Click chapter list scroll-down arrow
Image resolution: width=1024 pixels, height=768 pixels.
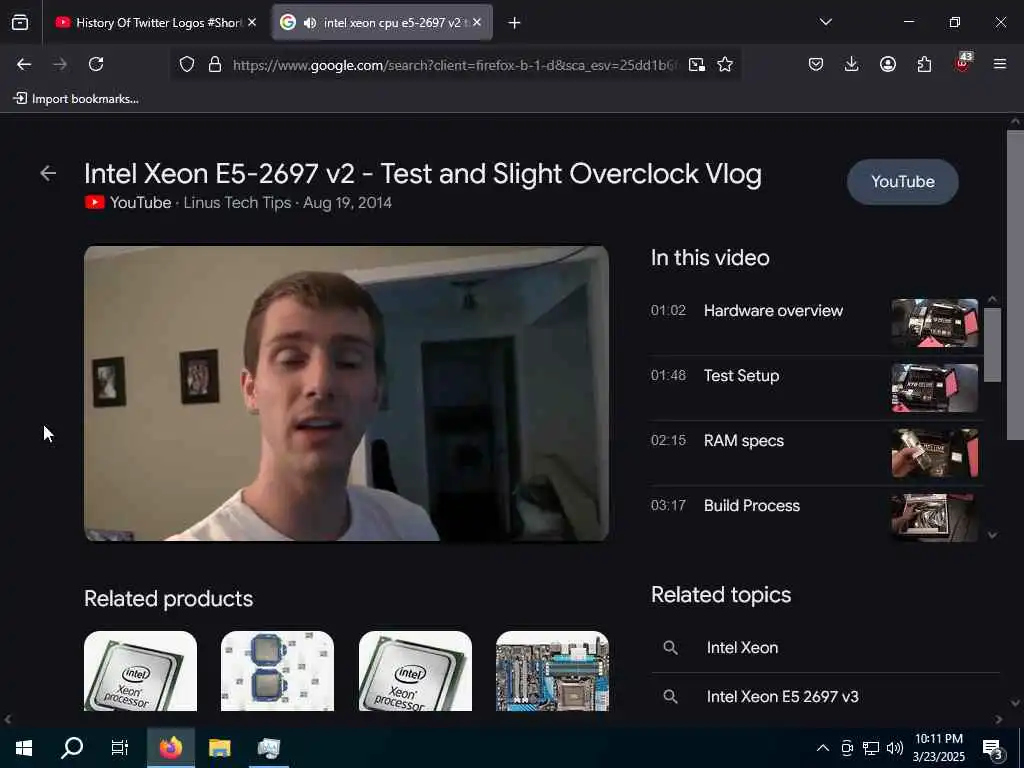pyautogui.click(x=992, y=535)
